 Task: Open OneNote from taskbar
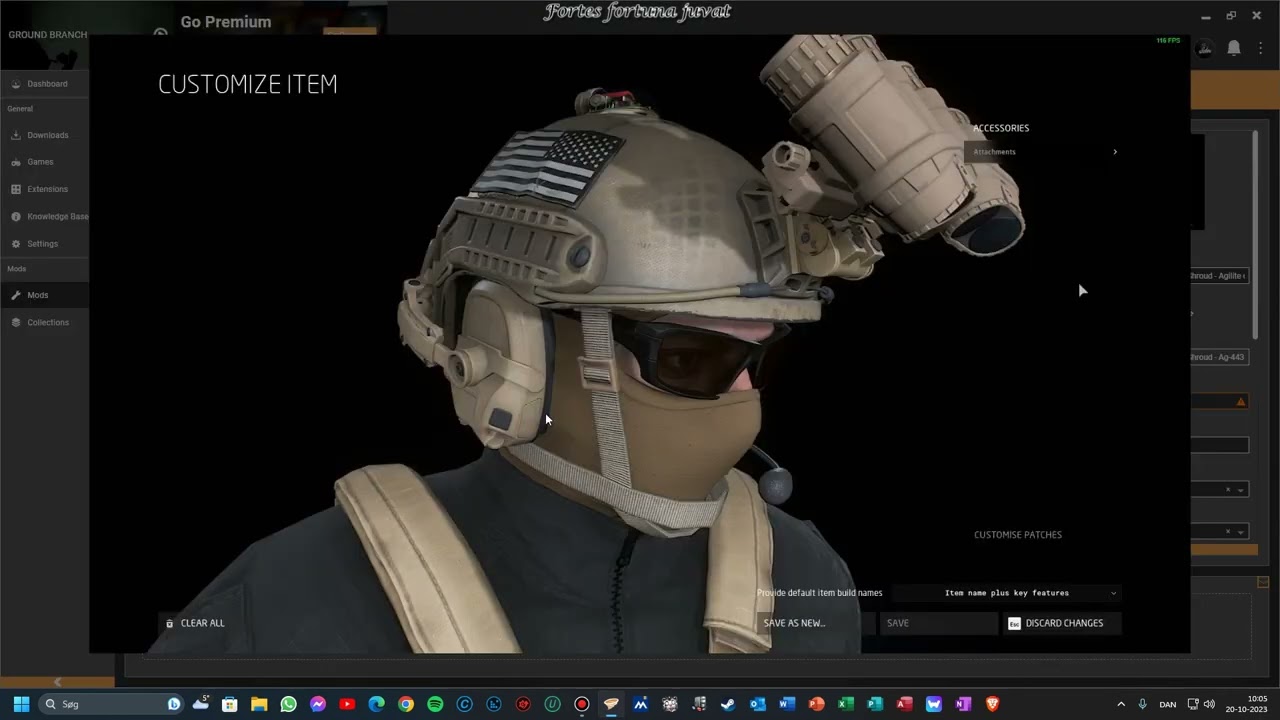963,704
